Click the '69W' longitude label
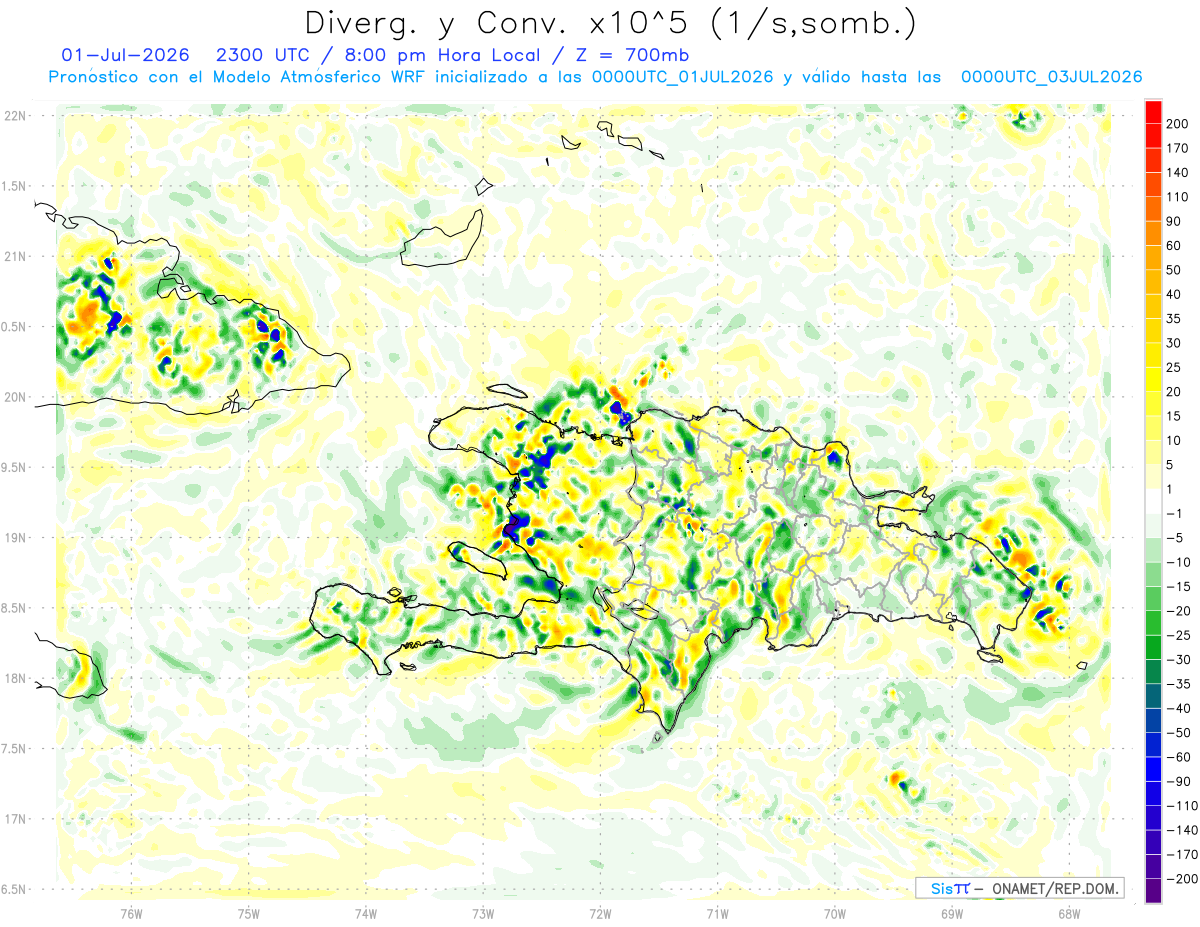 tap(952, 914)
